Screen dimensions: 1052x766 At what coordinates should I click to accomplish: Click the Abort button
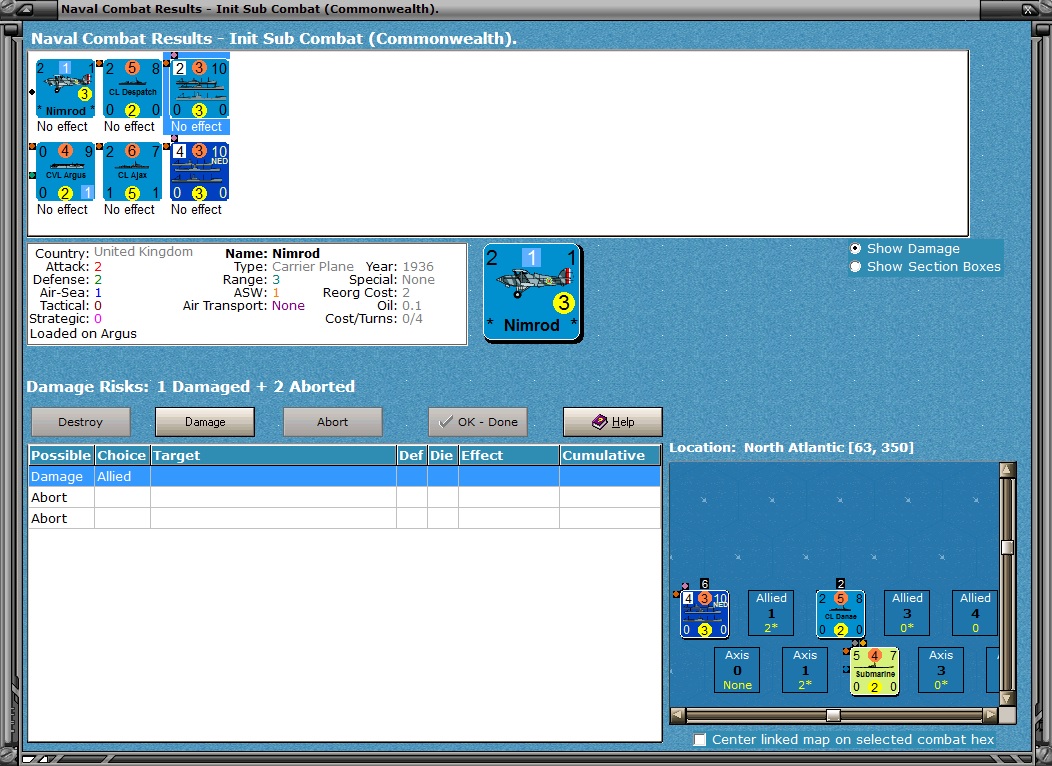333,422
